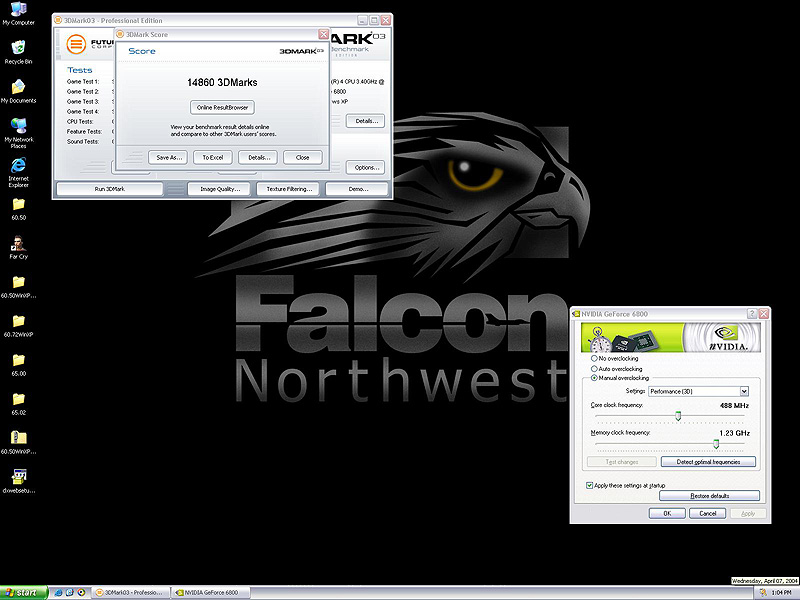Click the greyed Apply button

point(748,513)
